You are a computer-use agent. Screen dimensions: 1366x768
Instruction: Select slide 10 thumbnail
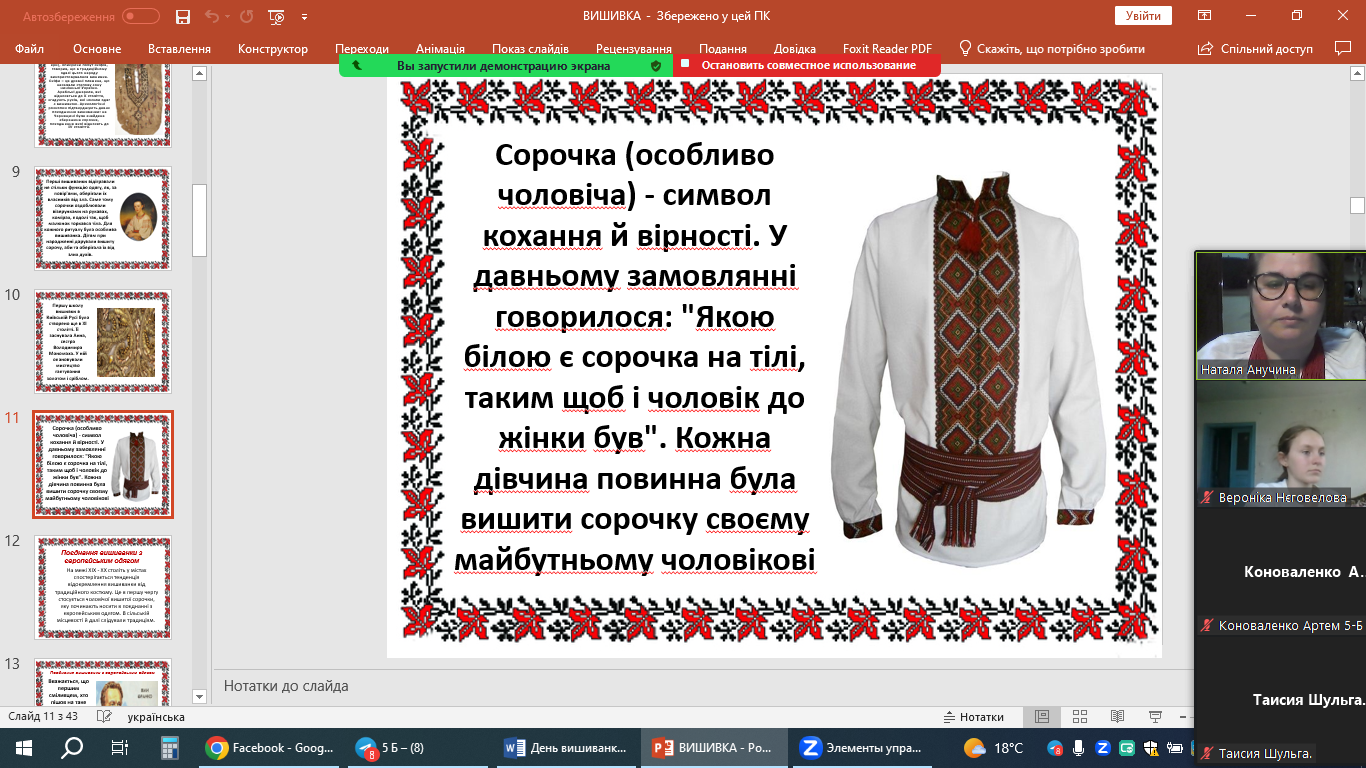click(x=103, y=341)
